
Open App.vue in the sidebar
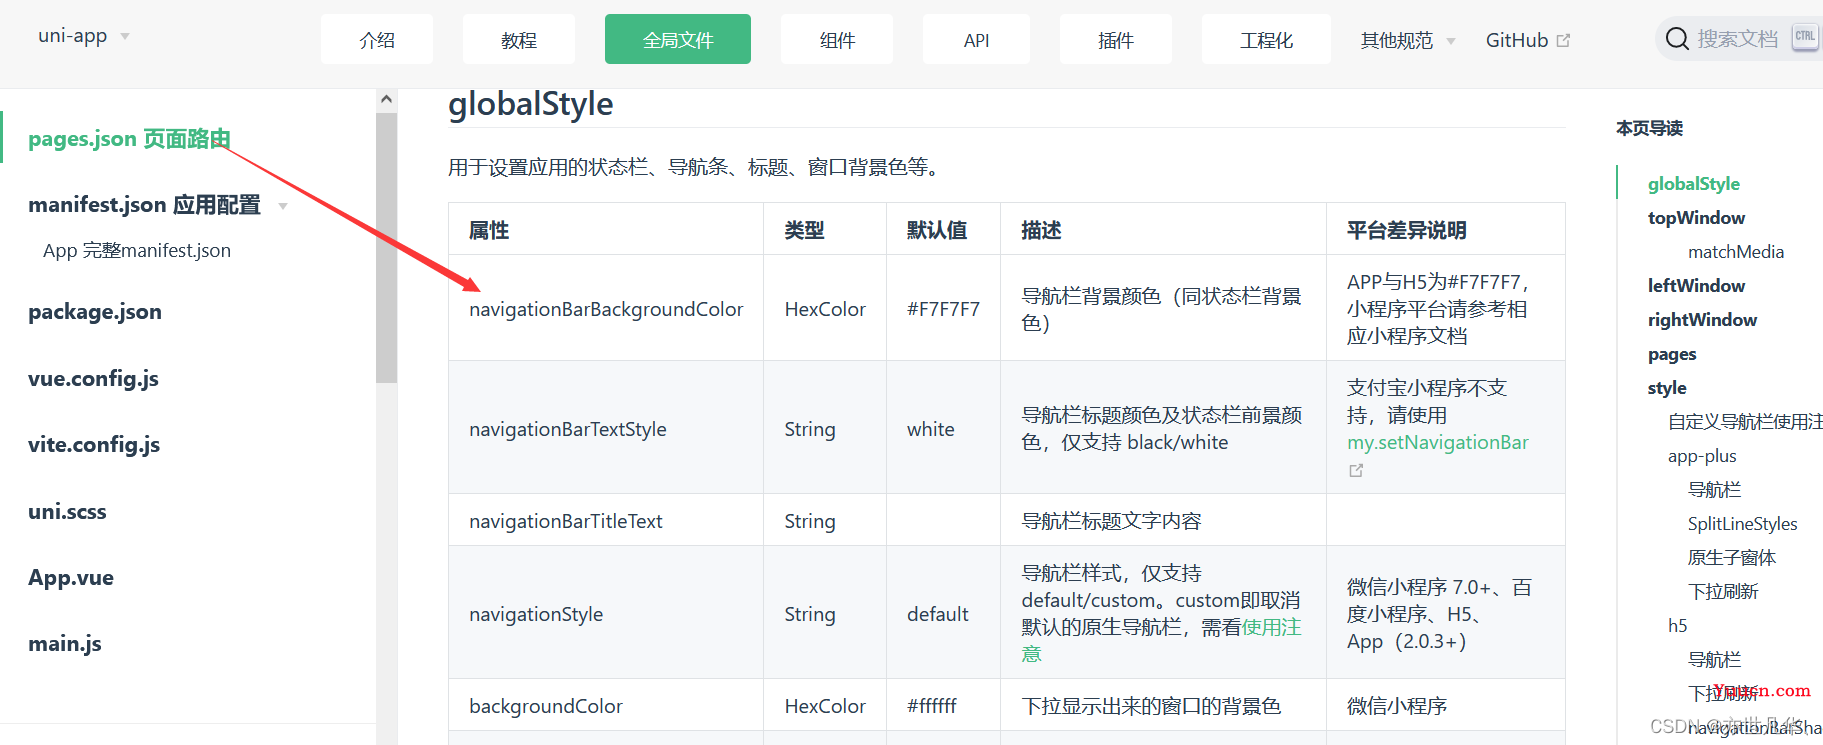[x=71, y=577]
